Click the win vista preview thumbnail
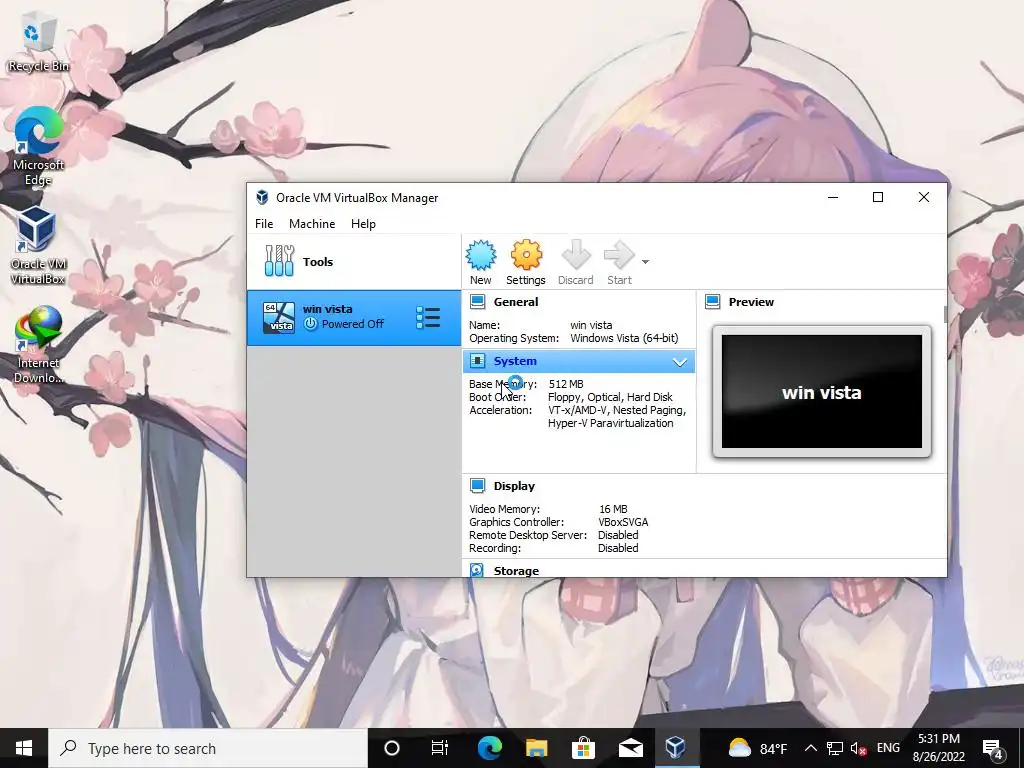Image resolution: width=1024 pixels, height=768 pixels. point(822,392)
